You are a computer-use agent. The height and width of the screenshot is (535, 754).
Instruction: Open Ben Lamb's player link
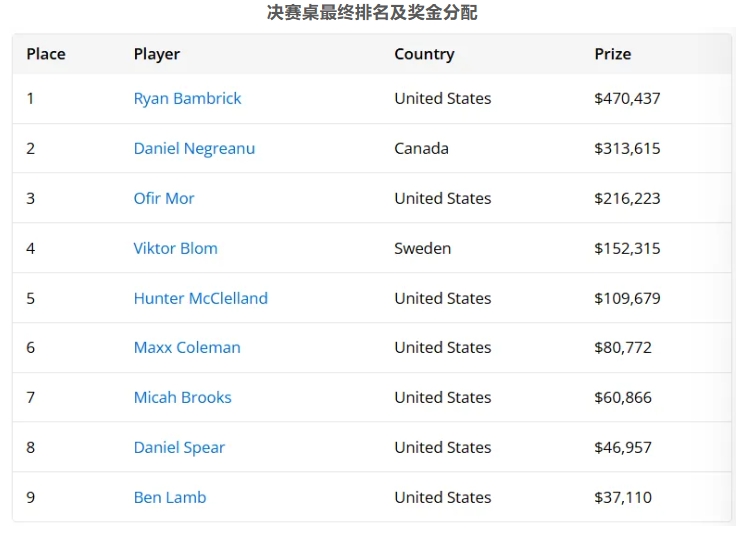point(170,498)
